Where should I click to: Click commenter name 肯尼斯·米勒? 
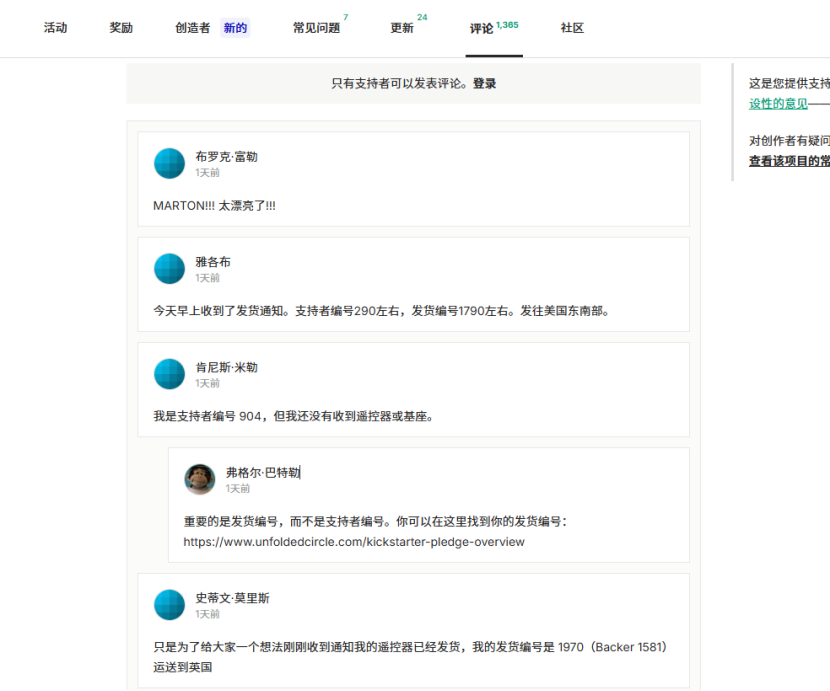click(x=227, y=367)
